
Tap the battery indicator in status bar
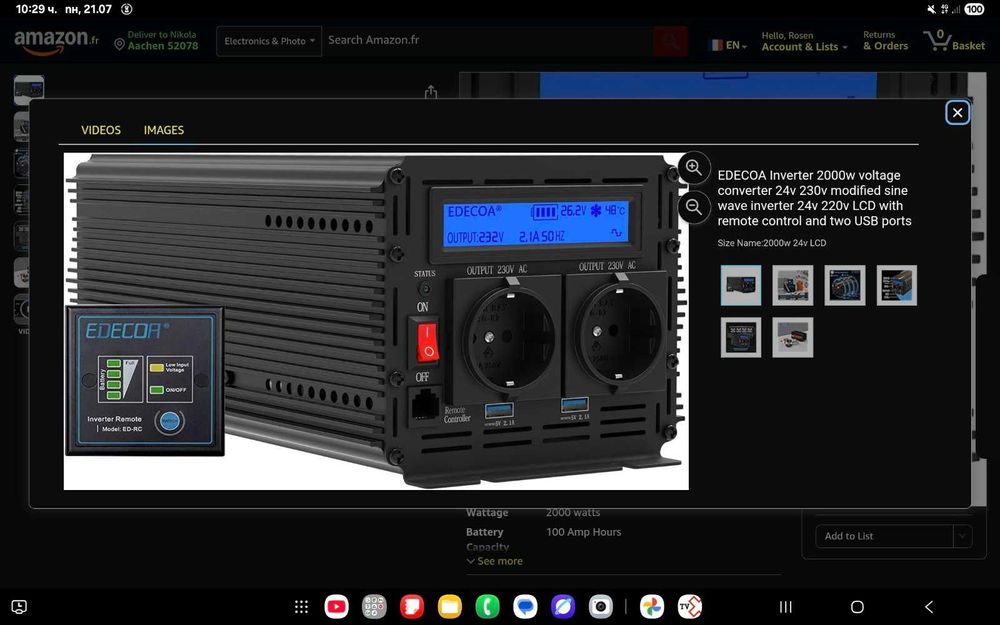[x=974, y=9]
